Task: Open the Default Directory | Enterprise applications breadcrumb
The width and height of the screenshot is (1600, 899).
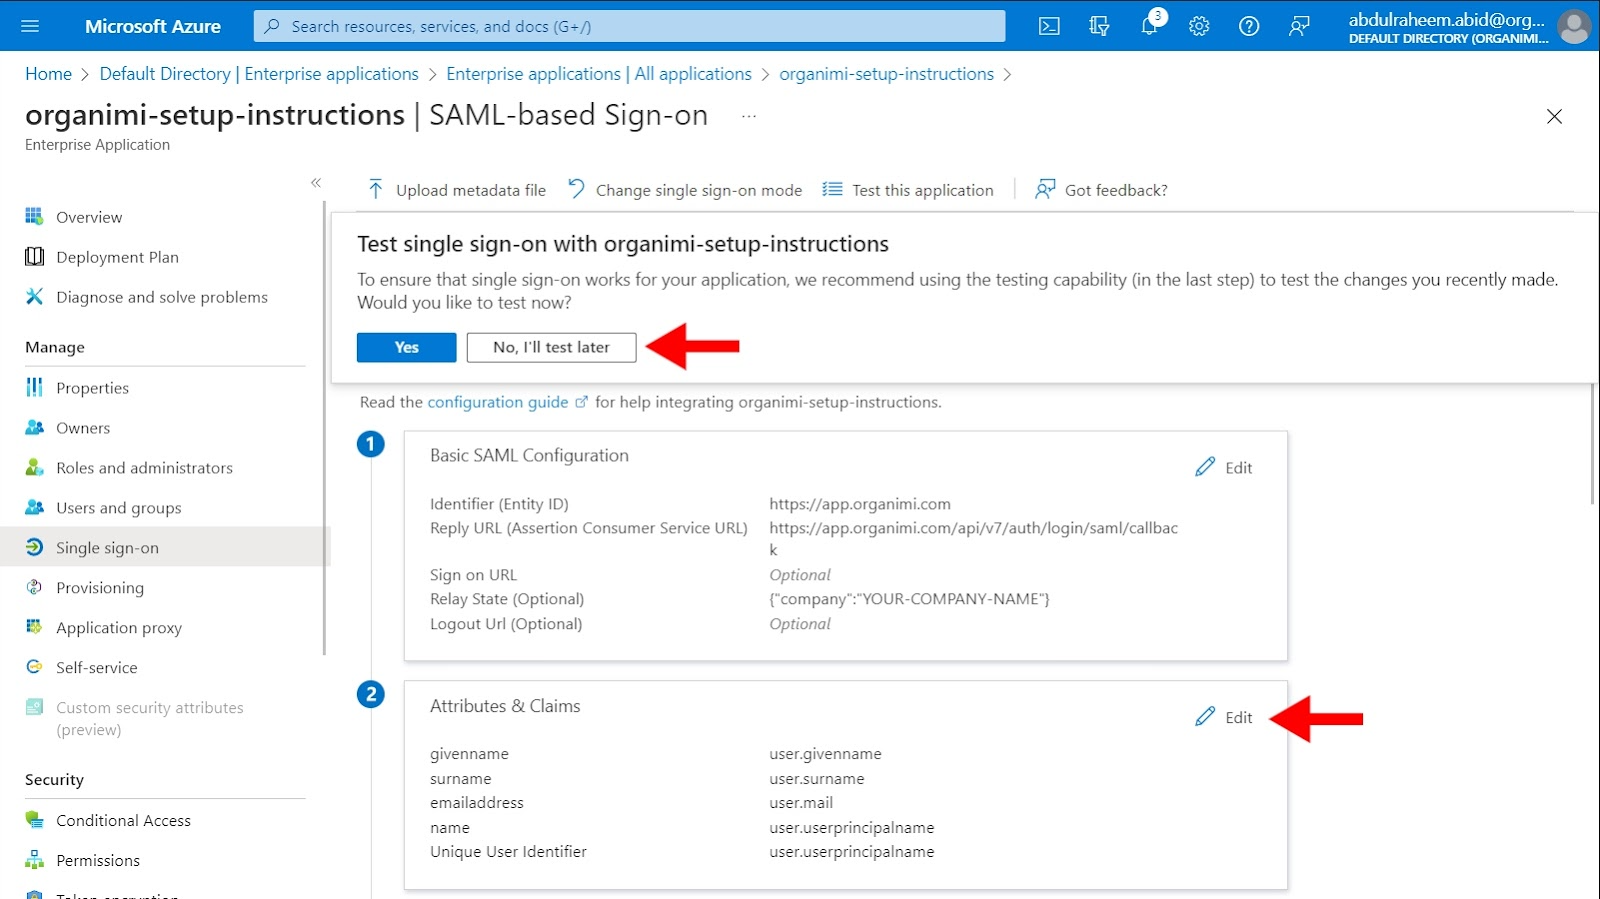Action: [x=259, y=74]
